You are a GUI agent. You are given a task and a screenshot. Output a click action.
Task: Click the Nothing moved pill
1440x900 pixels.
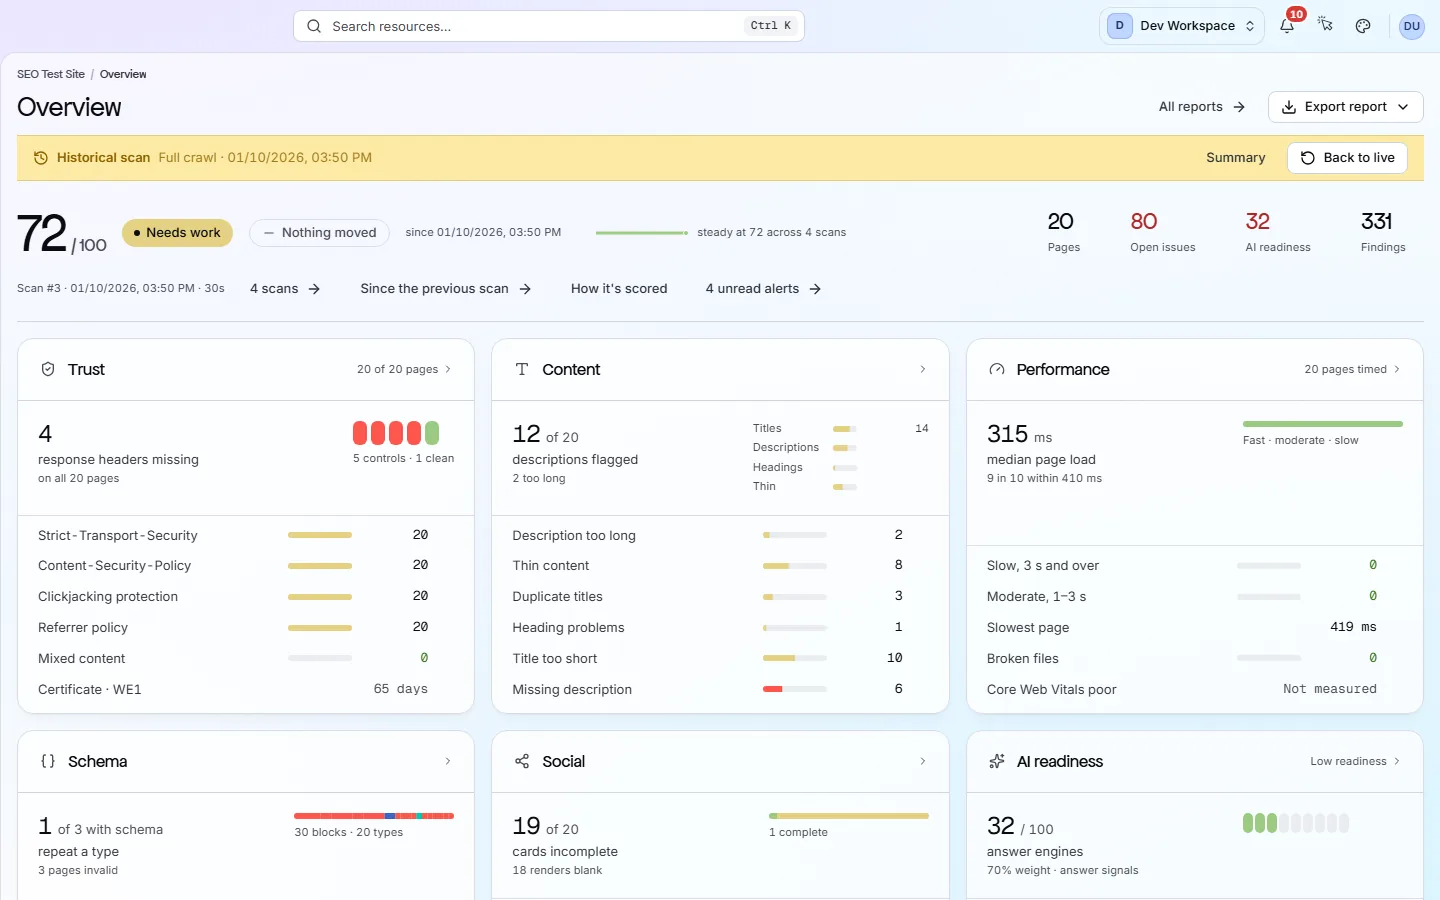click(x=320, y=233)
